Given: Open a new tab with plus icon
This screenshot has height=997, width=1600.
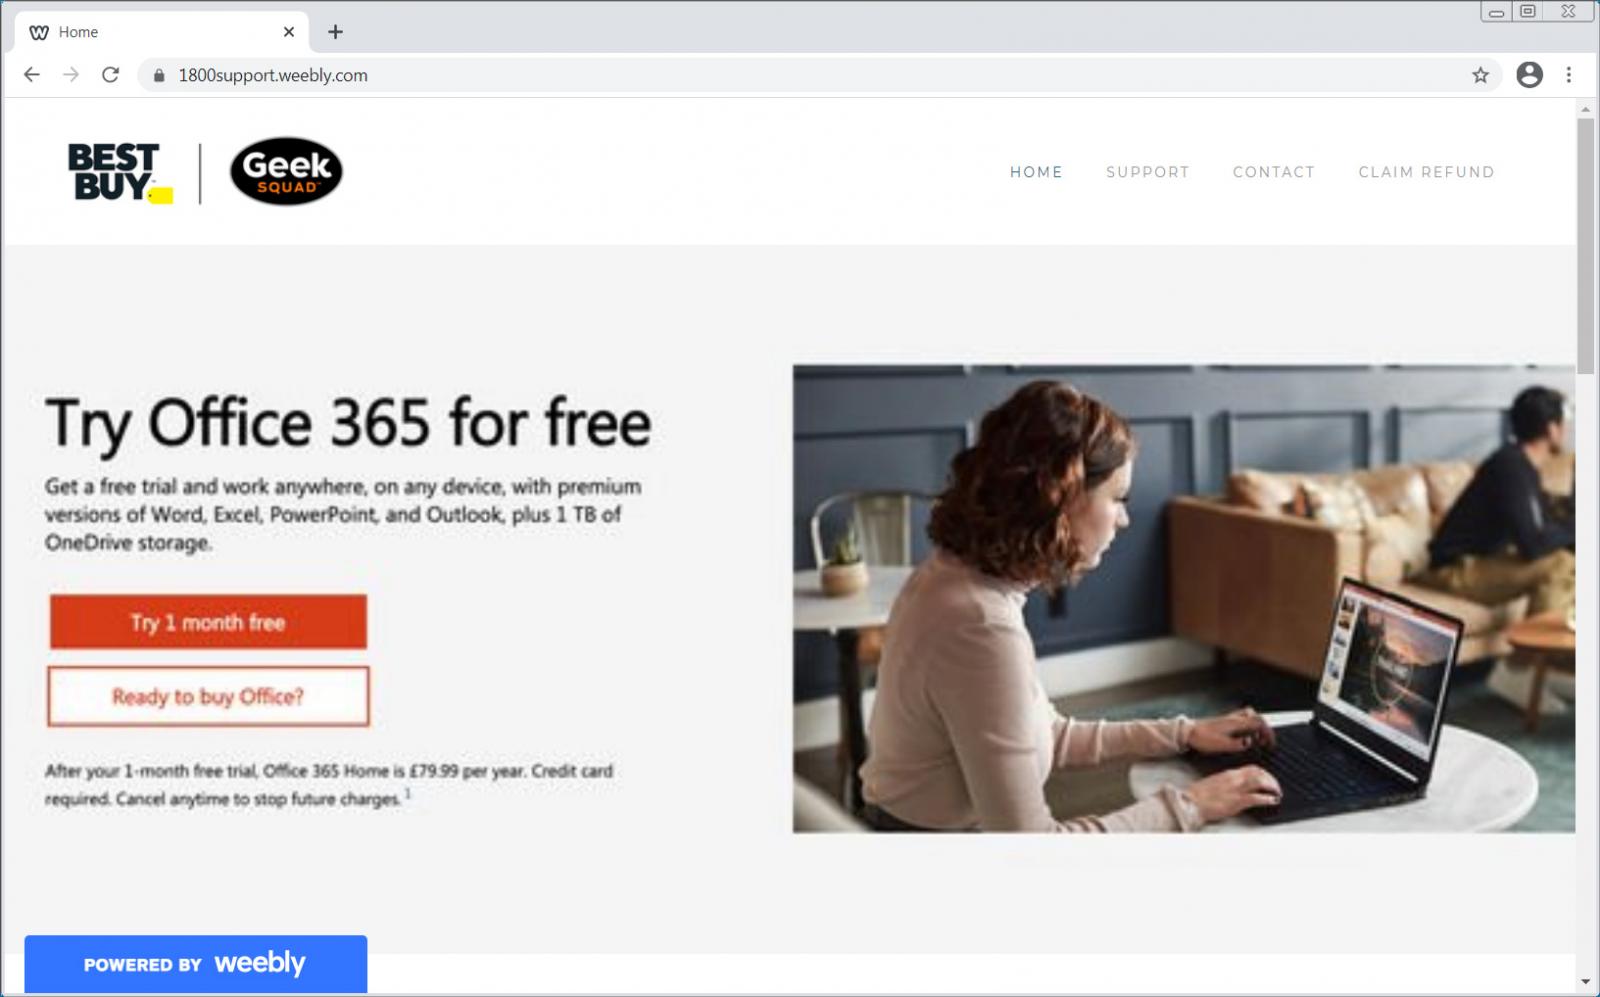Looking at the screenshot, I should click(x=336, y=32).
